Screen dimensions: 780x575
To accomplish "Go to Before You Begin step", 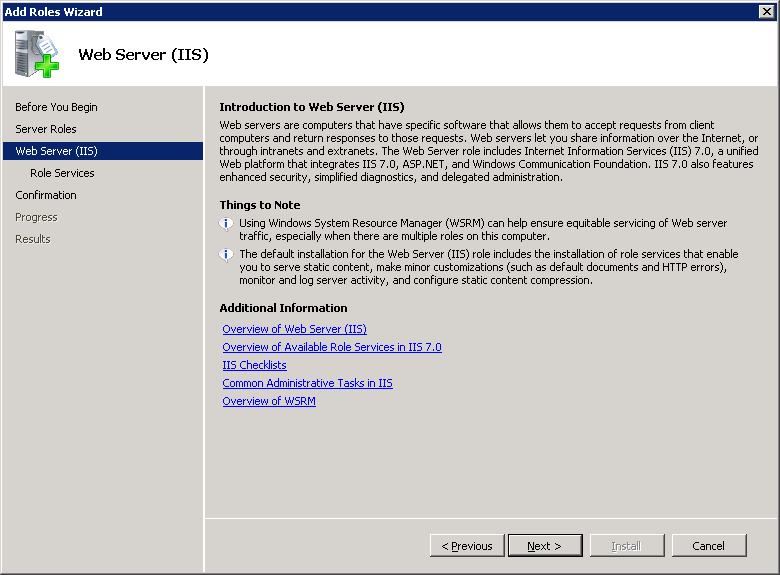I will click(x=56, y=107).
